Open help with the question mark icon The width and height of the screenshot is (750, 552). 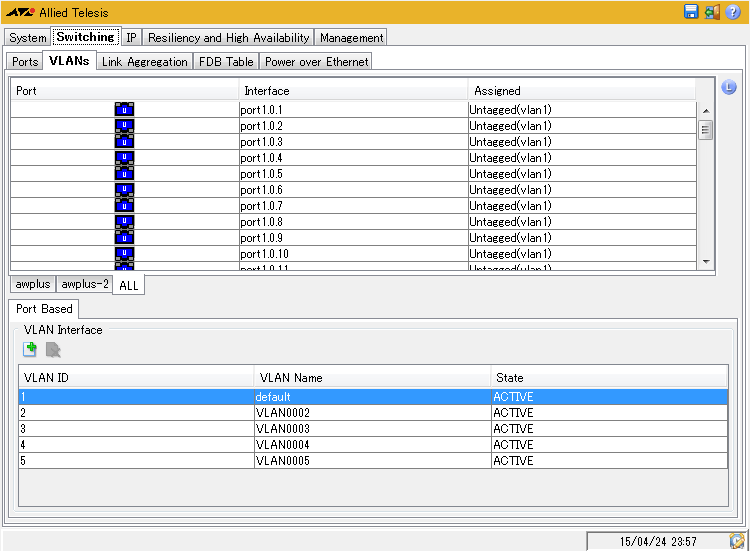coord(734,12)
